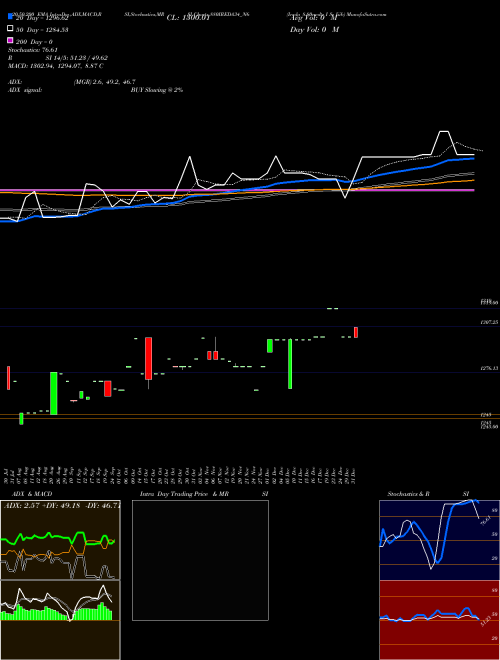Click the 1276.13 price level label
The height and width of the screenshot is (660, 500).
(489, 368)
